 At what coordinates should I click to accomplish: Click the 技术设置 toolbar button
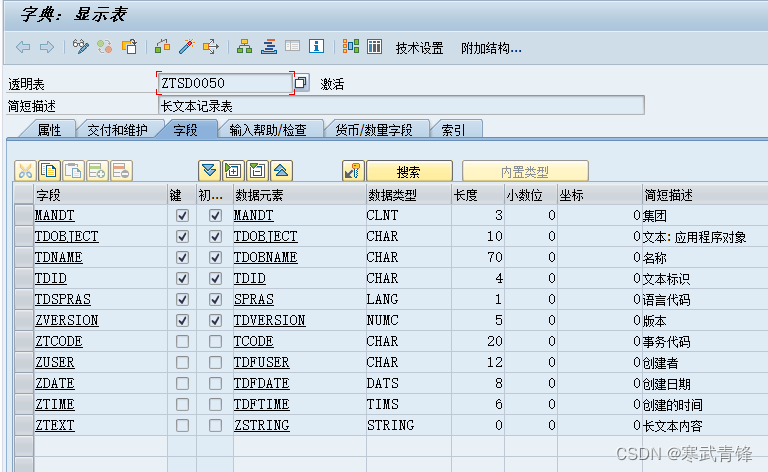coord(419,48)
